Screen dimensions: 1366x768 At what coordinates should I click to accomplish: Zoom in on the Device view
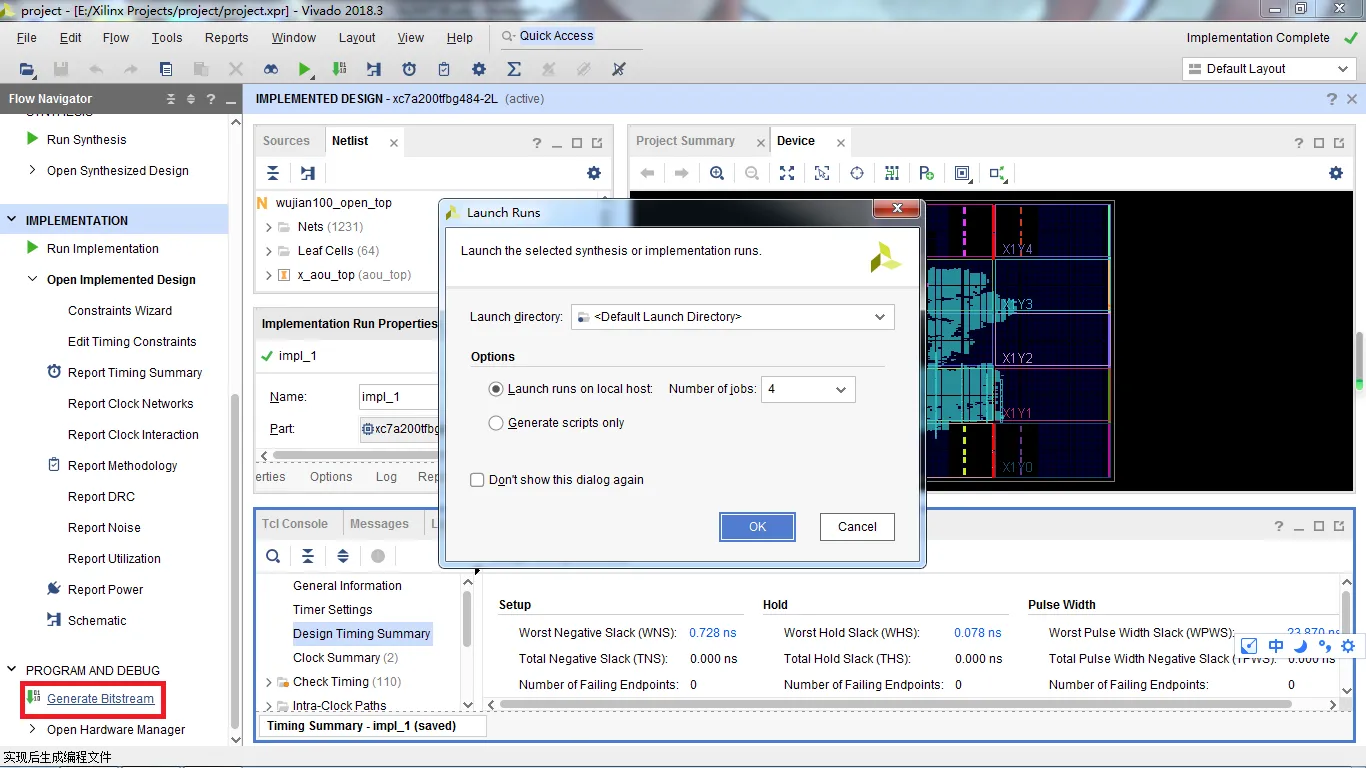pos(717,173)
